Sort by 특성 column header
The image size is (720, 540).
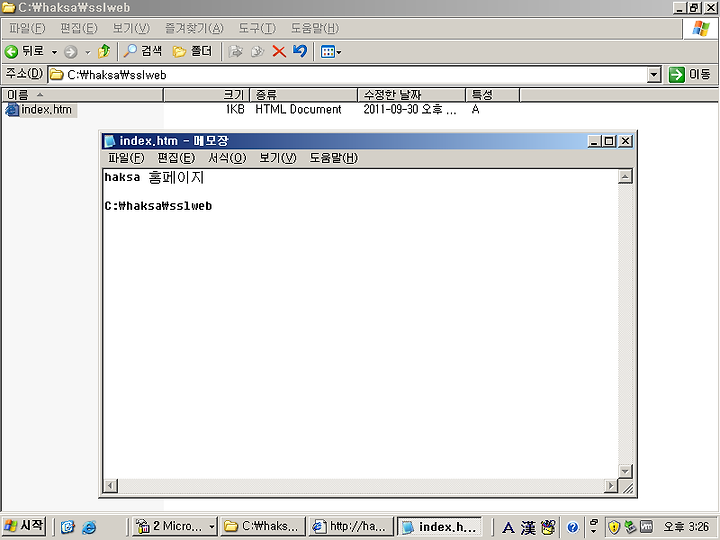pos(493,95)
